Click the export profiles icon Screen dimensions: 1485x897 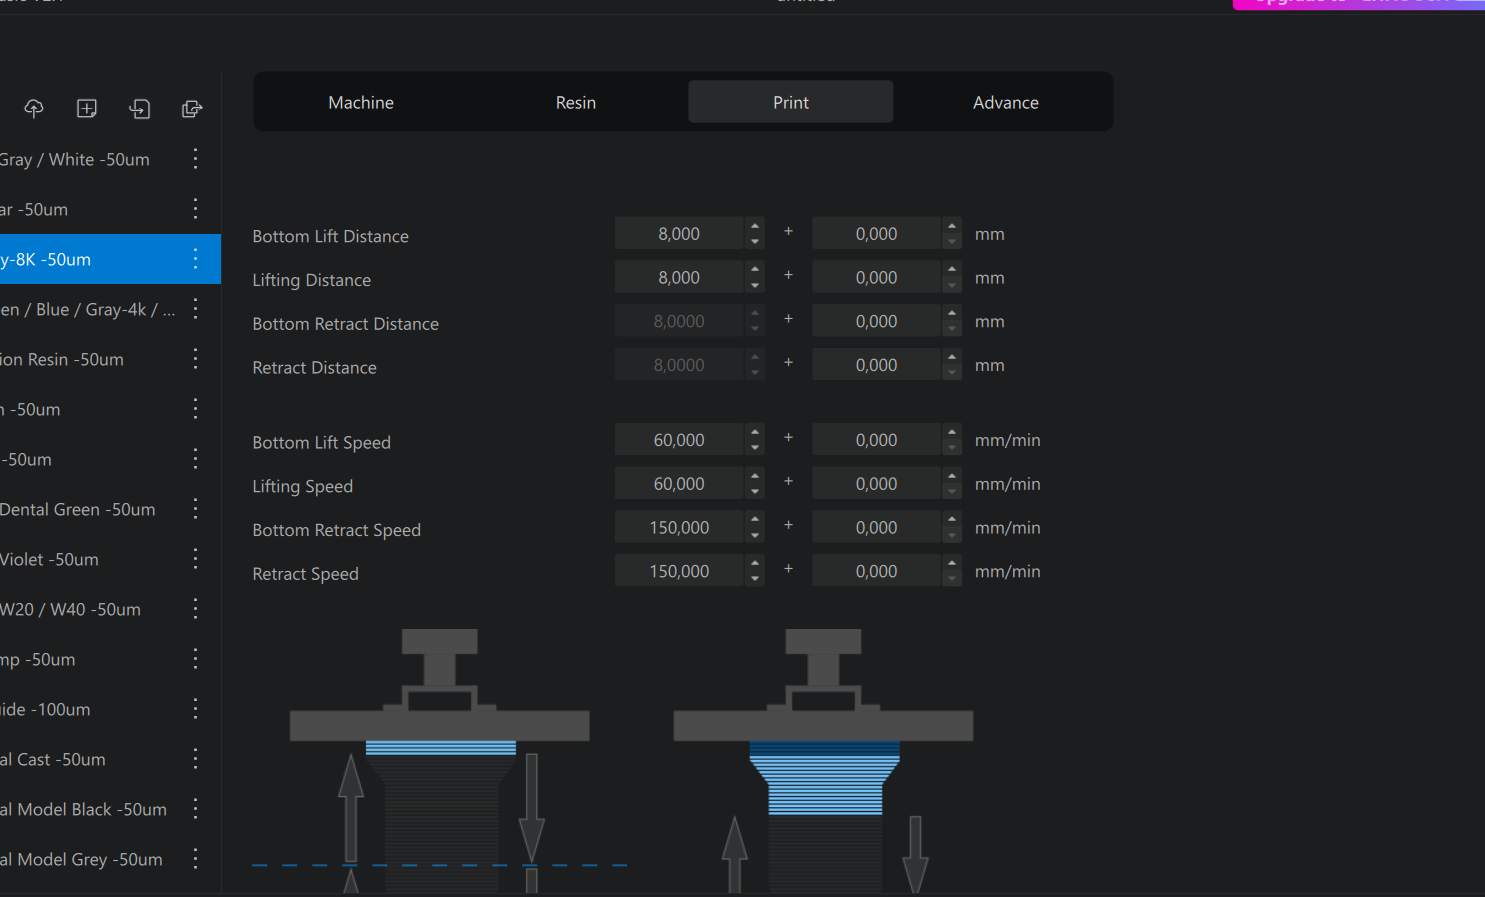[192, 108]
